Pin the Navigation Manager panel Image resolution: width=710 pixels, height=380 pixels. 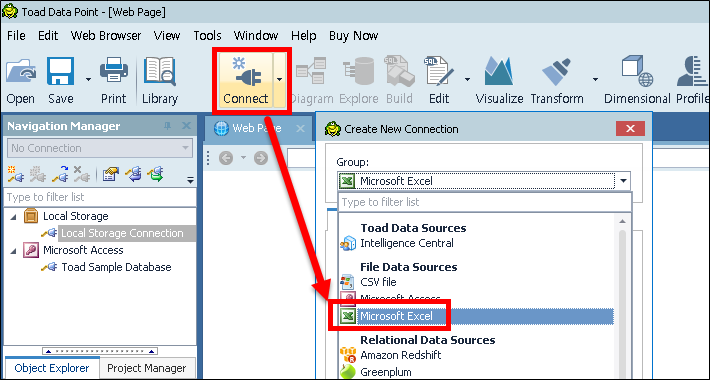click(168, 126)
